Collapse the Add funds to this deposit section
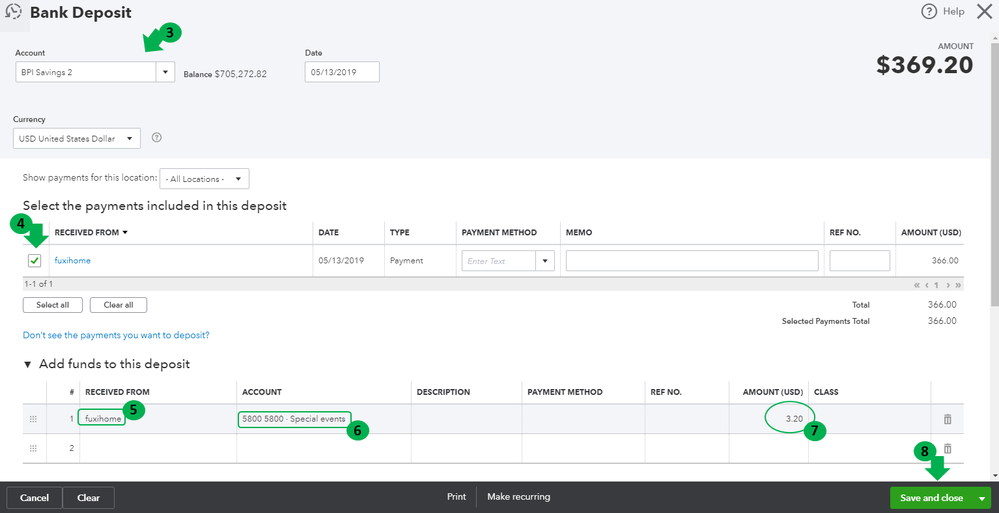999x513 pixels. tap(27, 365)
